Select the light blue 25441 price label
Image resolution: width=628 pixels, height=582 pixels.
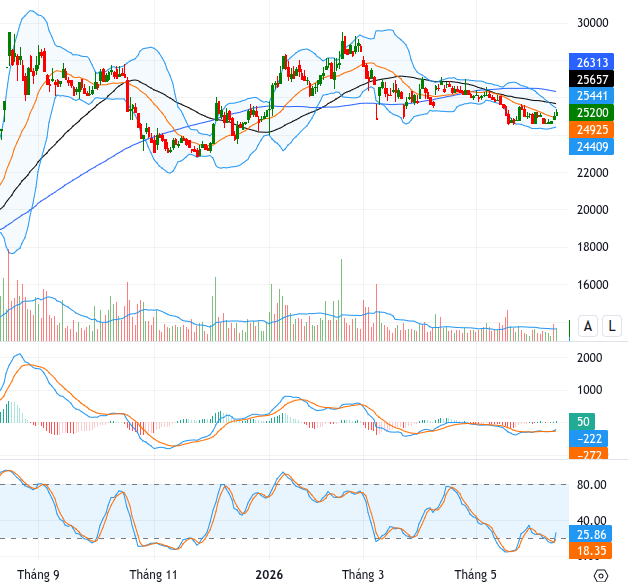(592, 96)
